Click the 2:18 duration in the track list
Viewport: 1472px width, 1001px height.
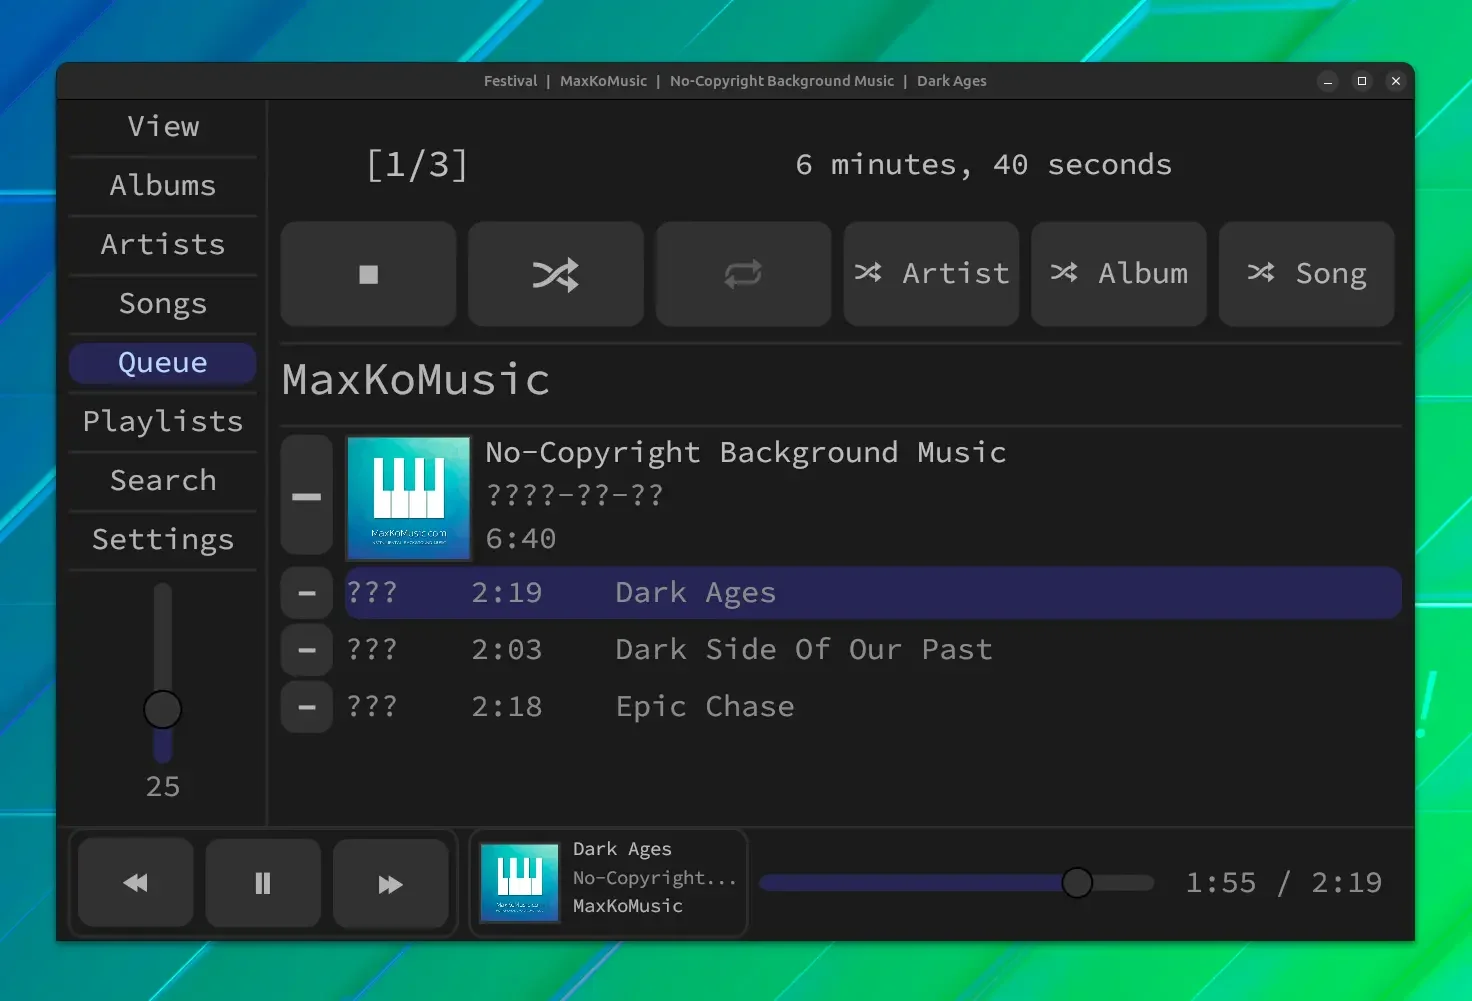point(507,707)
